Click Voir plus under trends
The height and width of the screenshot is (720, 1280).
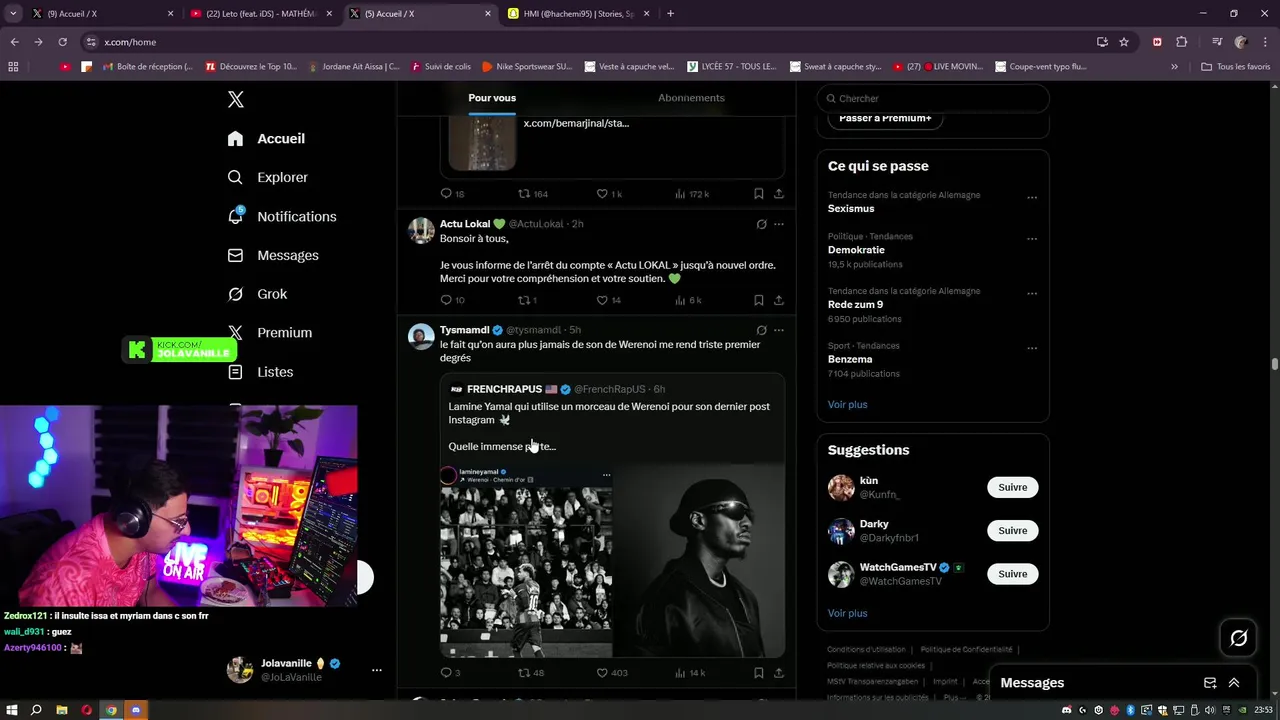pos(847,405)
